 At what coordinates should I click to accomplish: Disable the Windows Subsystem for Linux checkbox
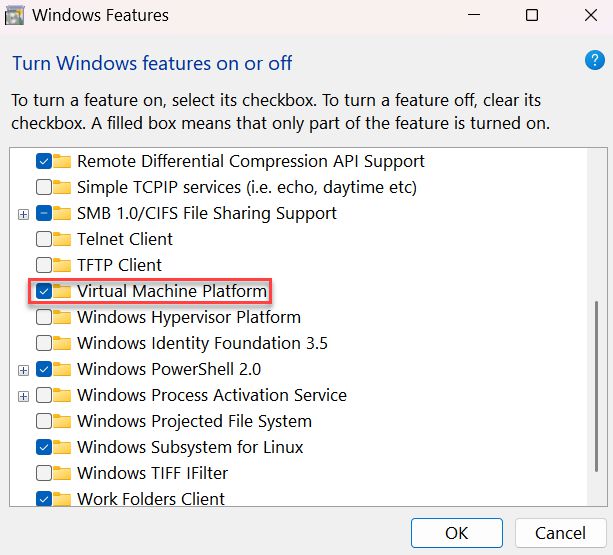click(x=44, y=447)
